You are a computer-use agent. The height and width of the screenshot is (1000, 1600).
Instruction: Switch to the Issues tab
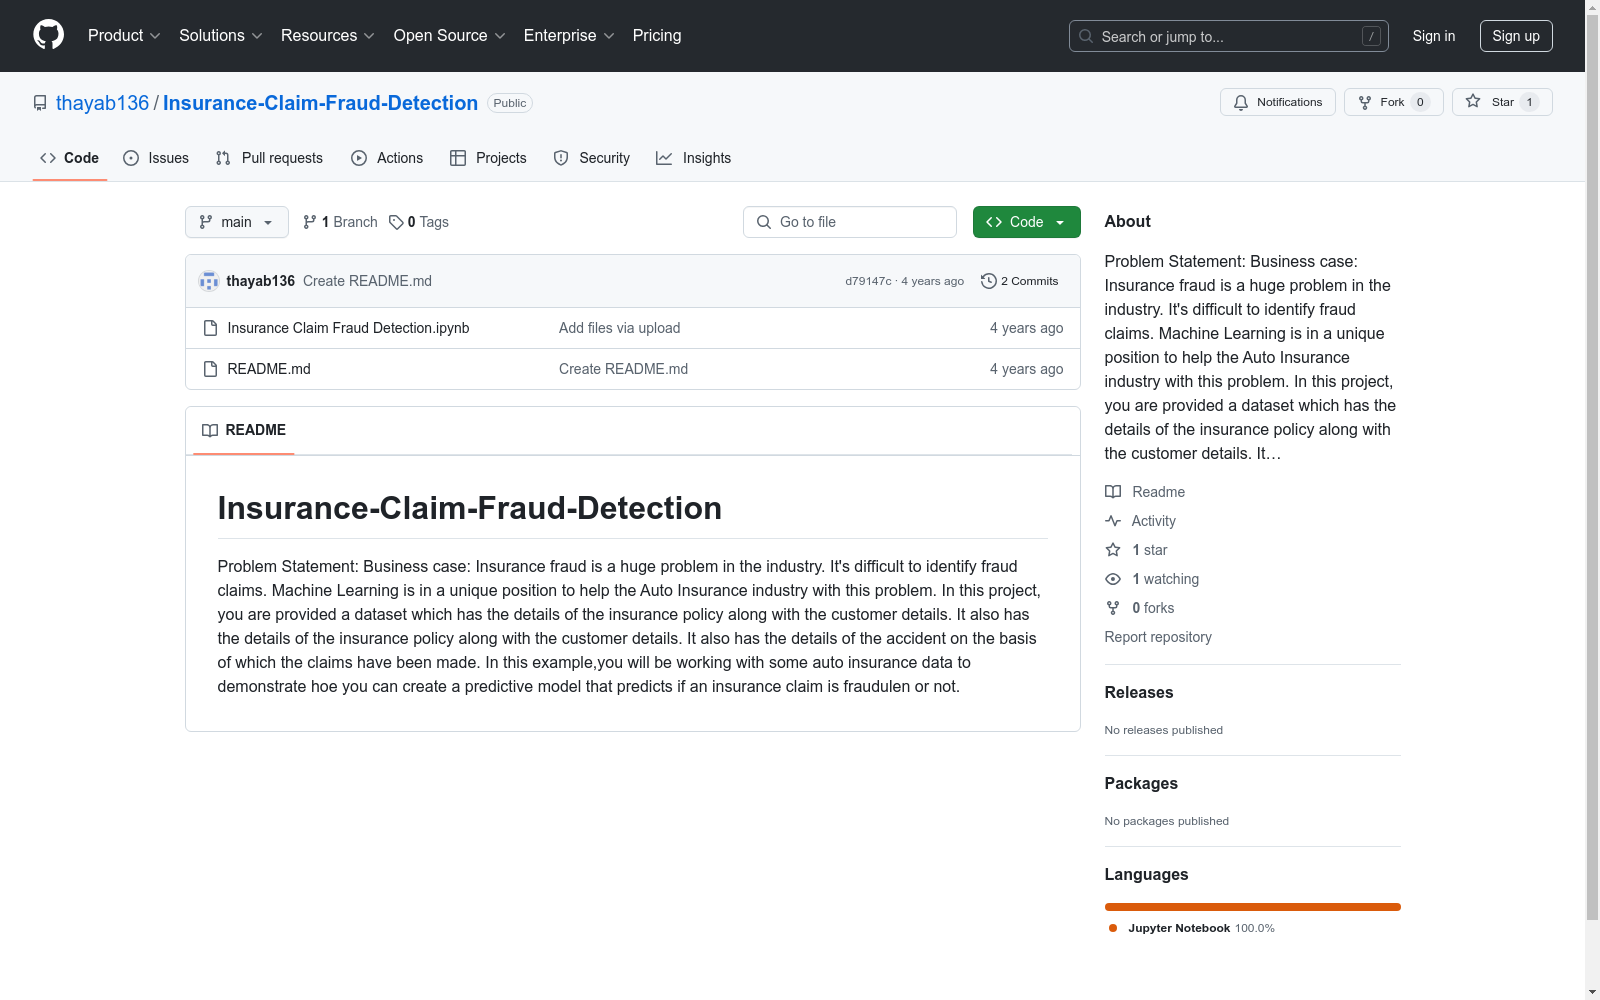pyautogui.click(x=156, y=158)
